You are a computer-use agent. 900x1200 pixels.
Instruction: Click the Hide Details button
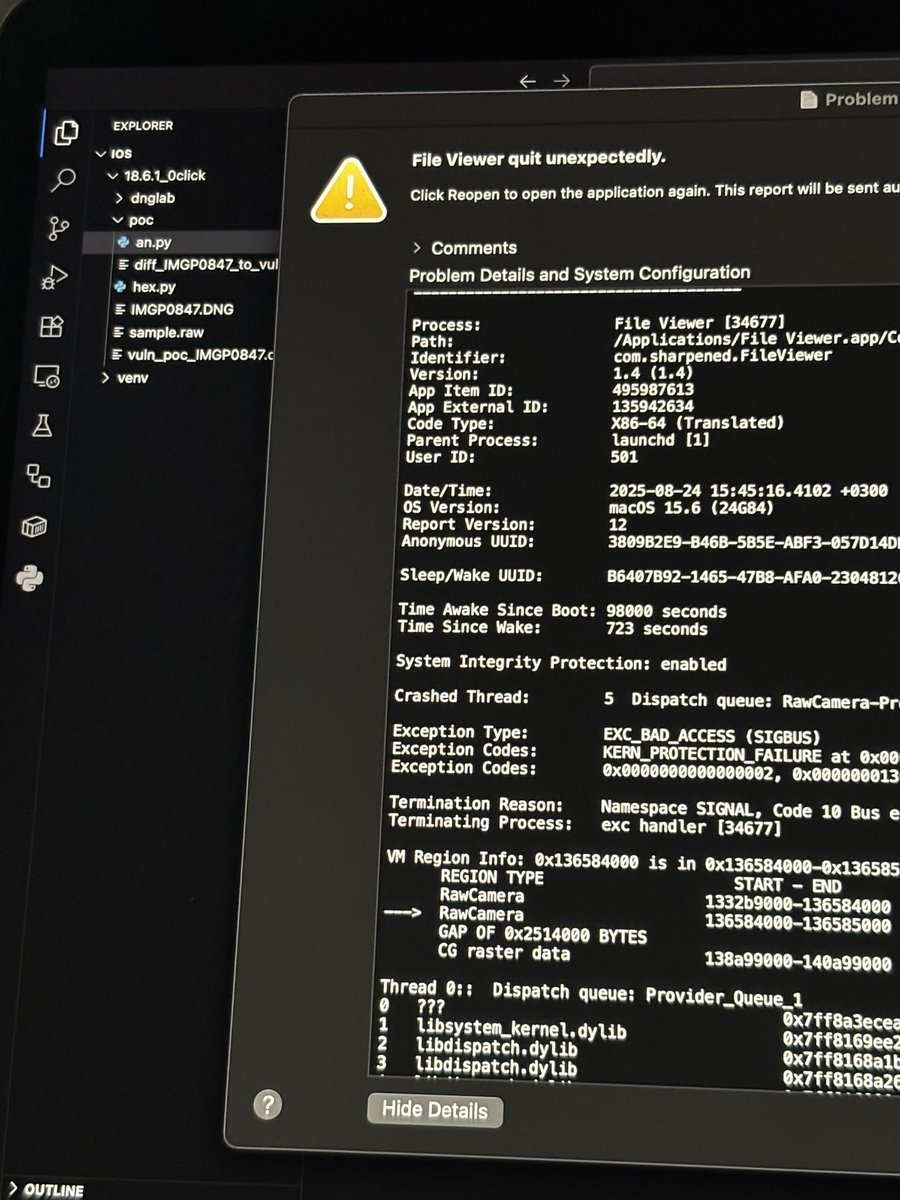pos(435,1110)
